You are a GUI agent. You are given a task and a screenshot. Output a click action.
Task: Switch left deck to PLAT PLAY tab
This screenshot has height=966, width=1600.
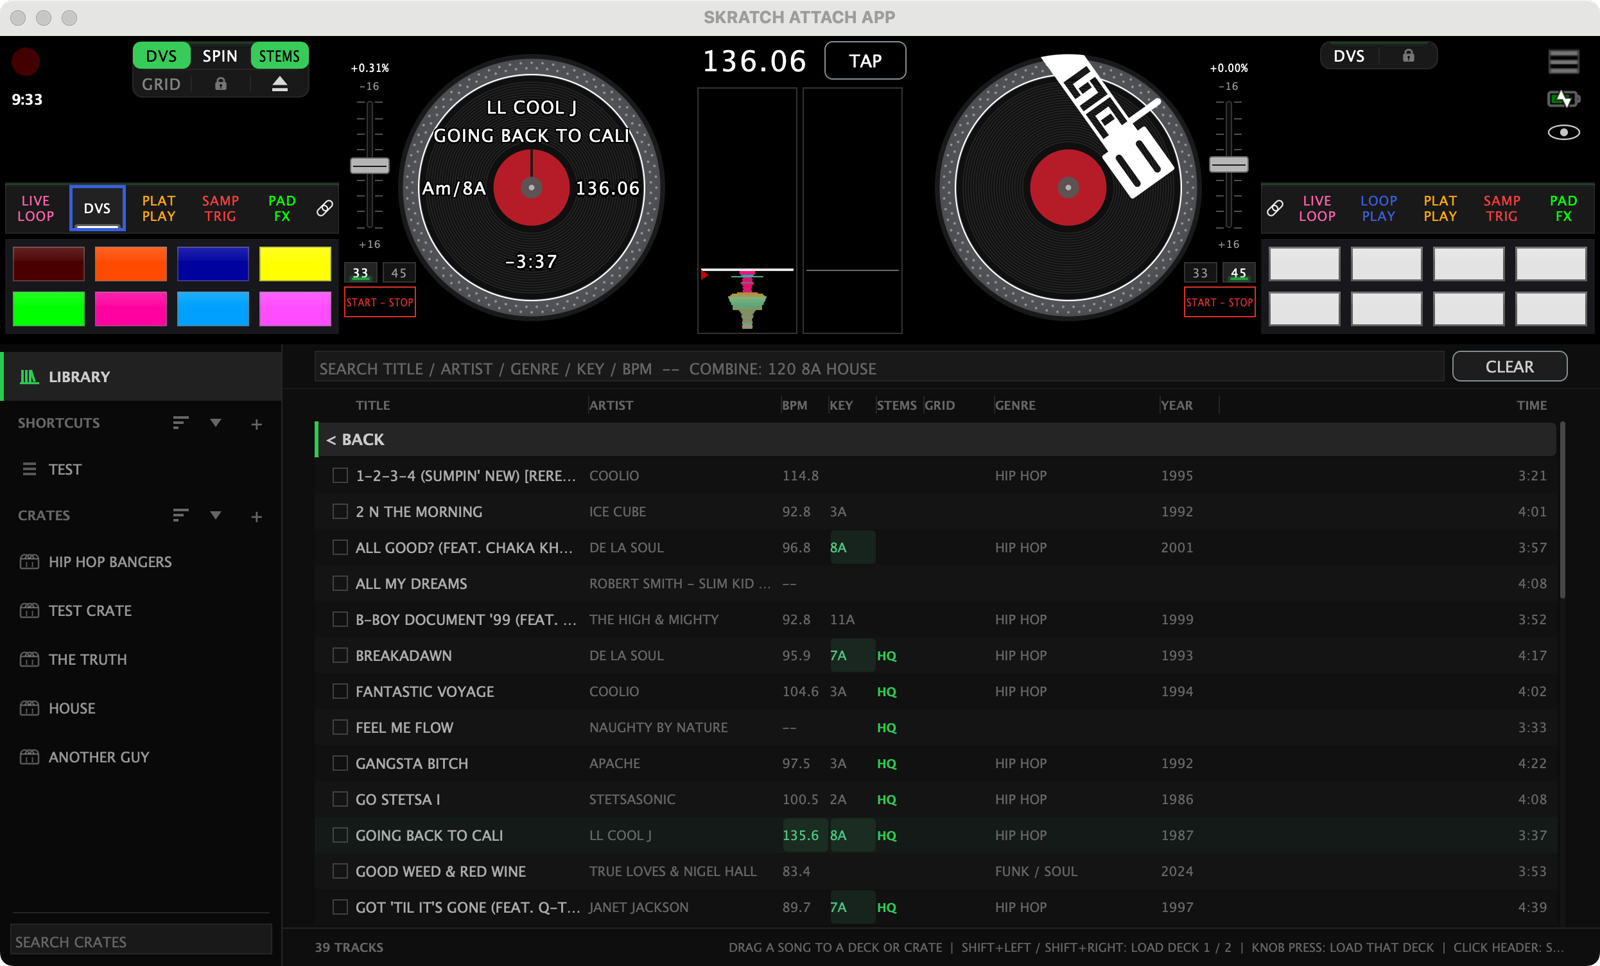coord(158,208)
